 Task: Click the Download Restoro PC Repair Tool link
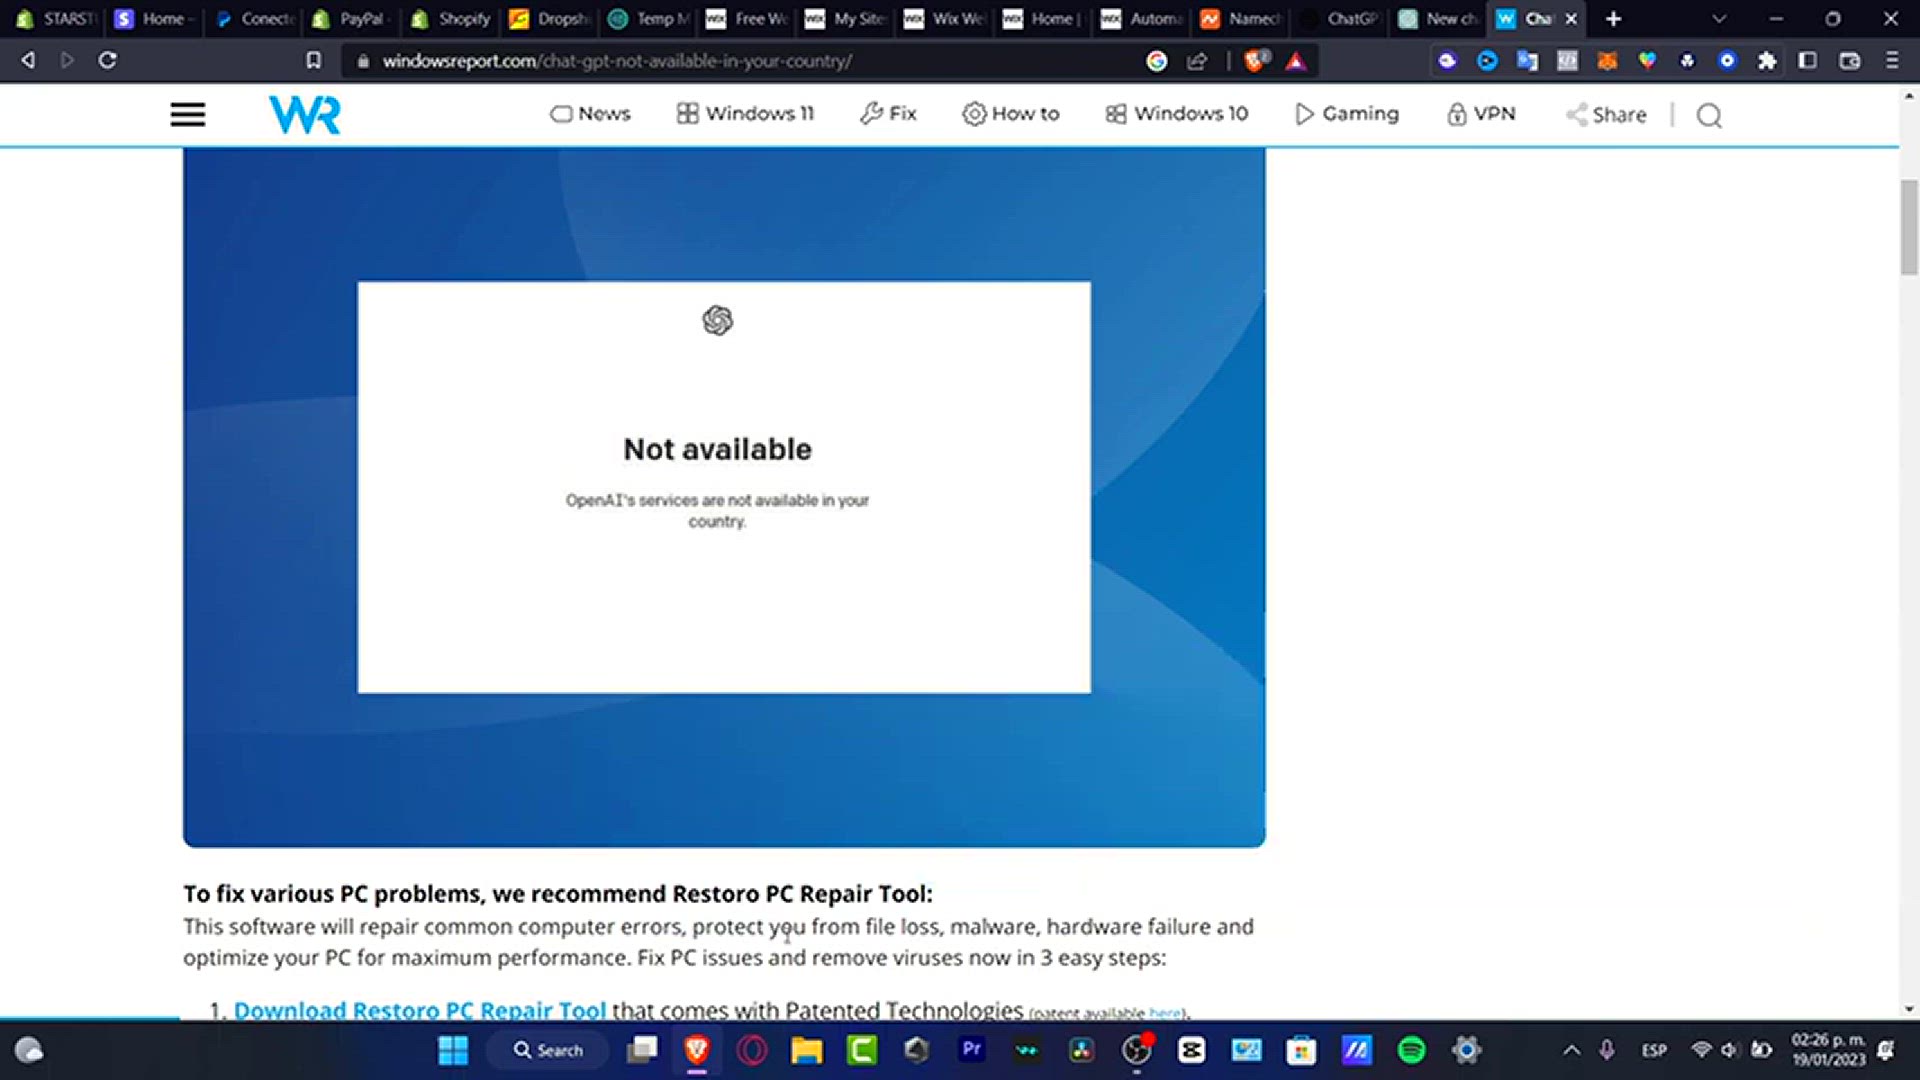[419, 1010]
